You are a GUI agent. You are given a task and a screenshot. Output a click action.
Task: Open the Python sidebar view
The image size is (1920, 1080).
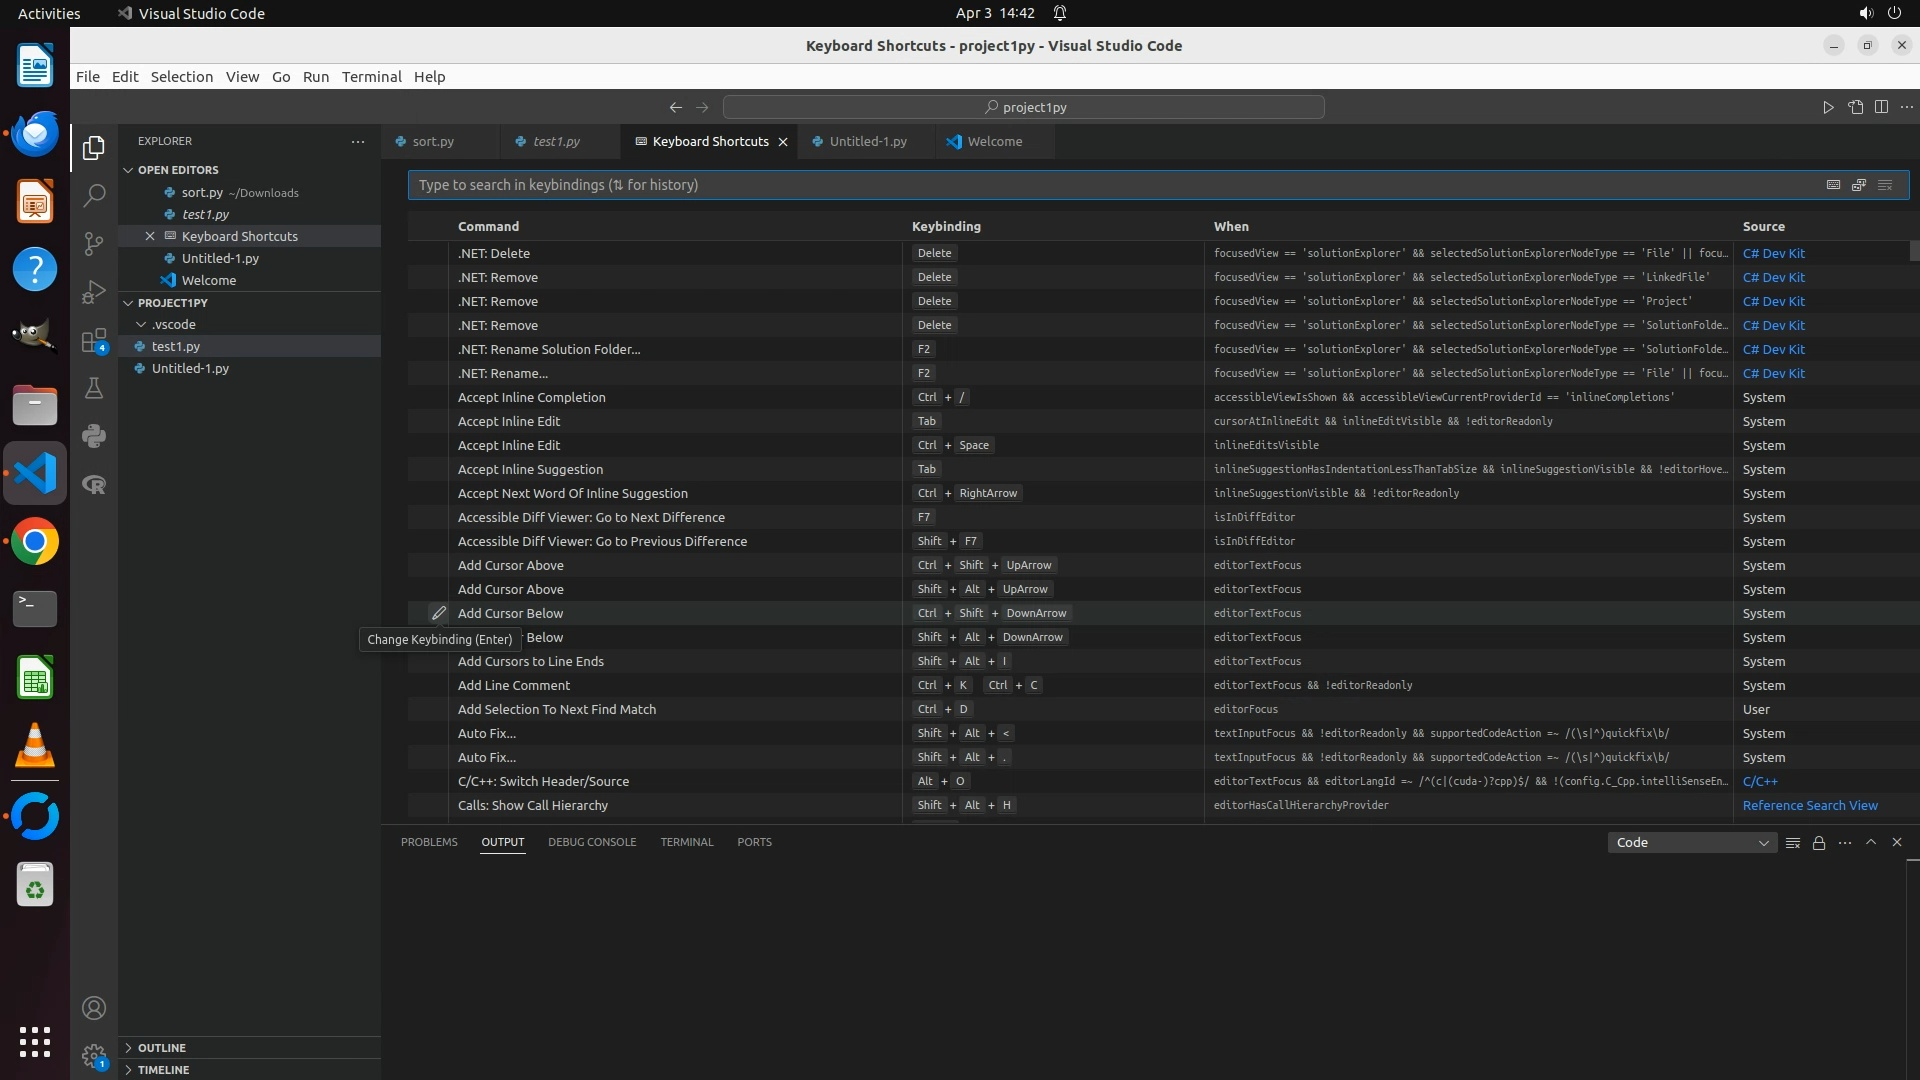[x=94, y=436]
